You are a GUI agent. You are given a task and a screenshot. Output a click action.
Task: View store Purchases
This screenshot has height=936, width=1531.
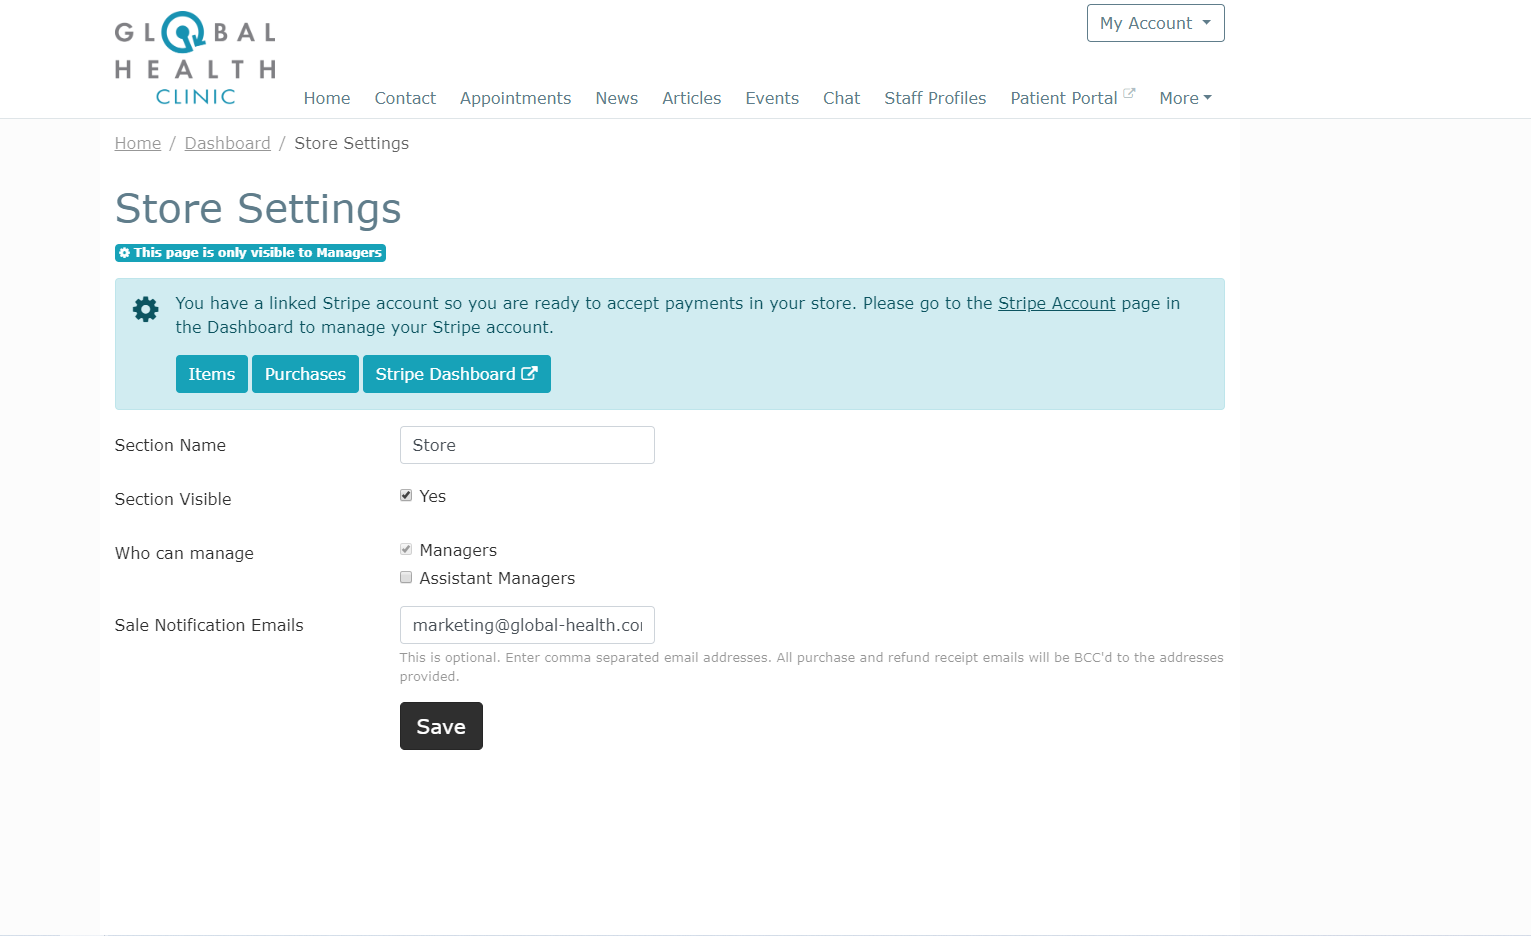pyautogui.click(x=305, y=374)
